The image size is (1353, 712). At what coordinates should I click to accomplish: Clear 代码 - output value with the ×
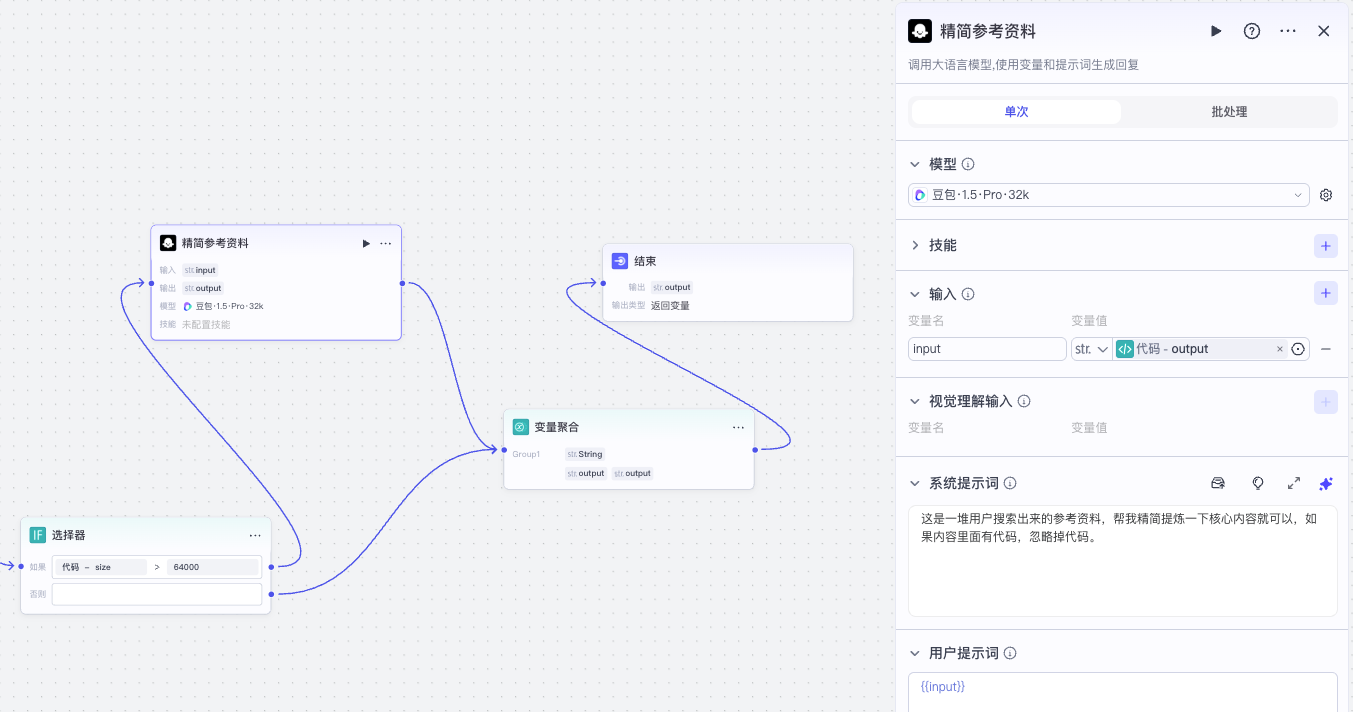point(1279,348)
